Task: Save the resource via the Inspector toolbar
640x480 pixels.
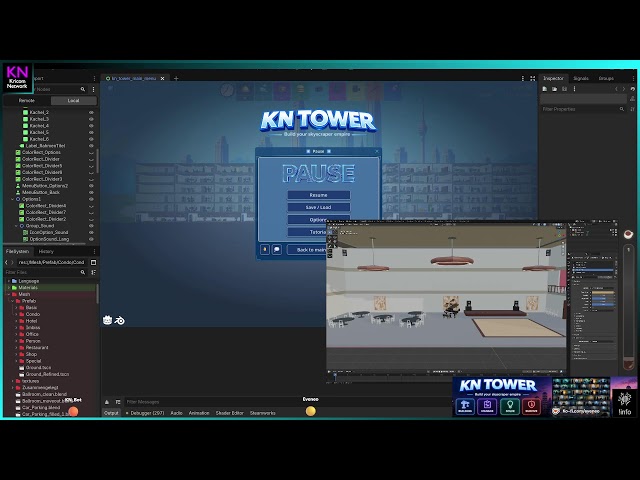Action: [x=564, y=89]
